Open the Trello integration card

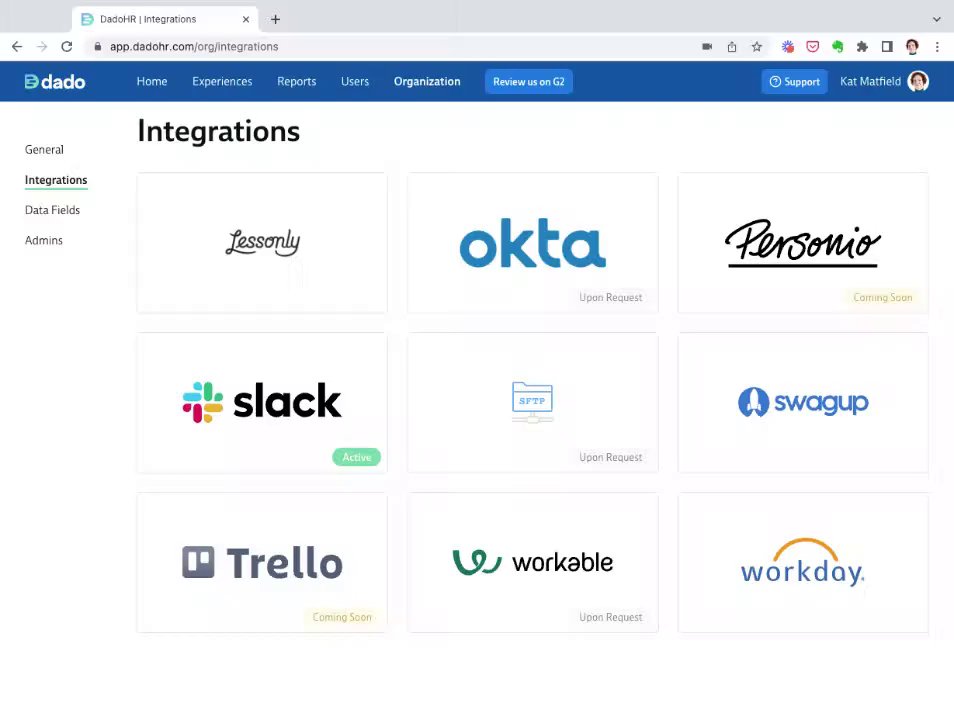tap(262, 563)
